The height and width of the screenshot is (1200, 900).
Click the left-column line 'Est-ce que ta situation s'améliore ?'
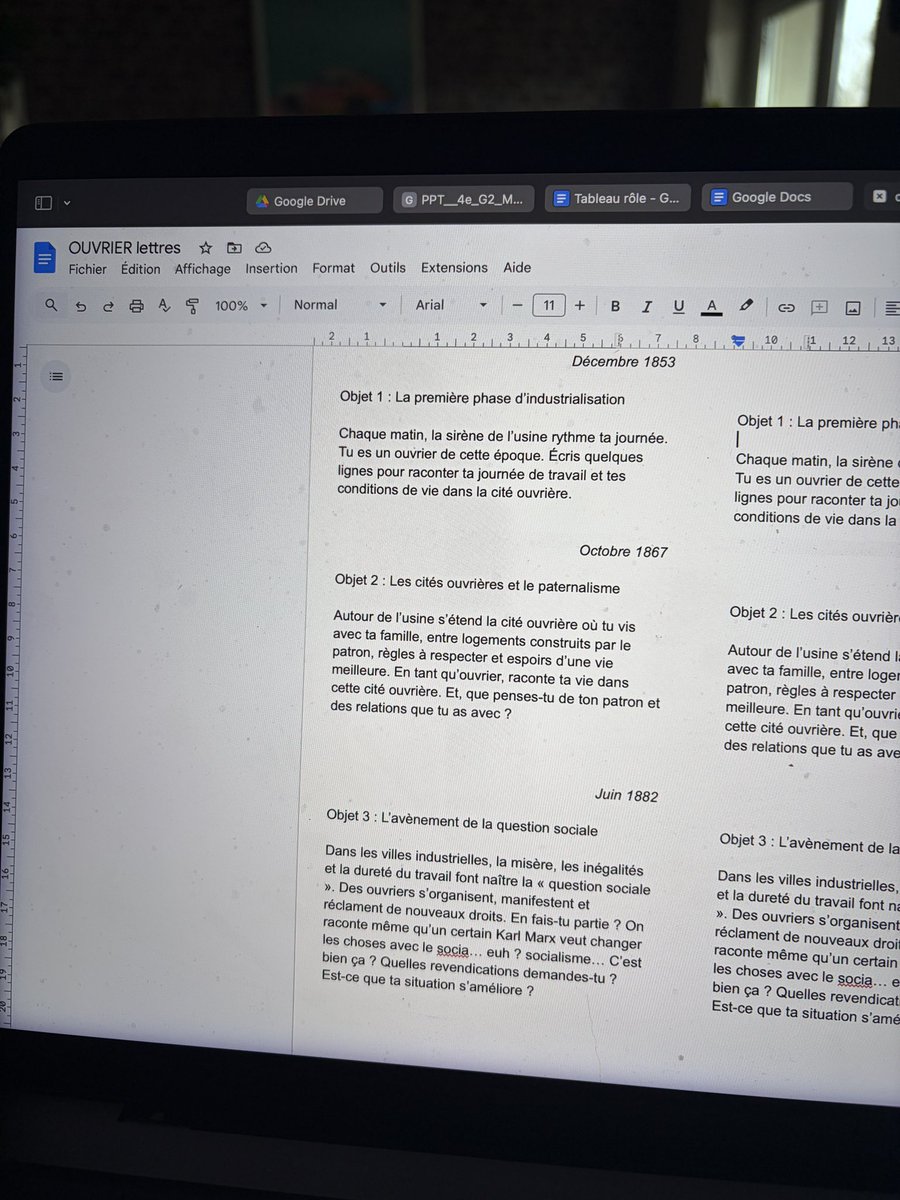[427, 985]
